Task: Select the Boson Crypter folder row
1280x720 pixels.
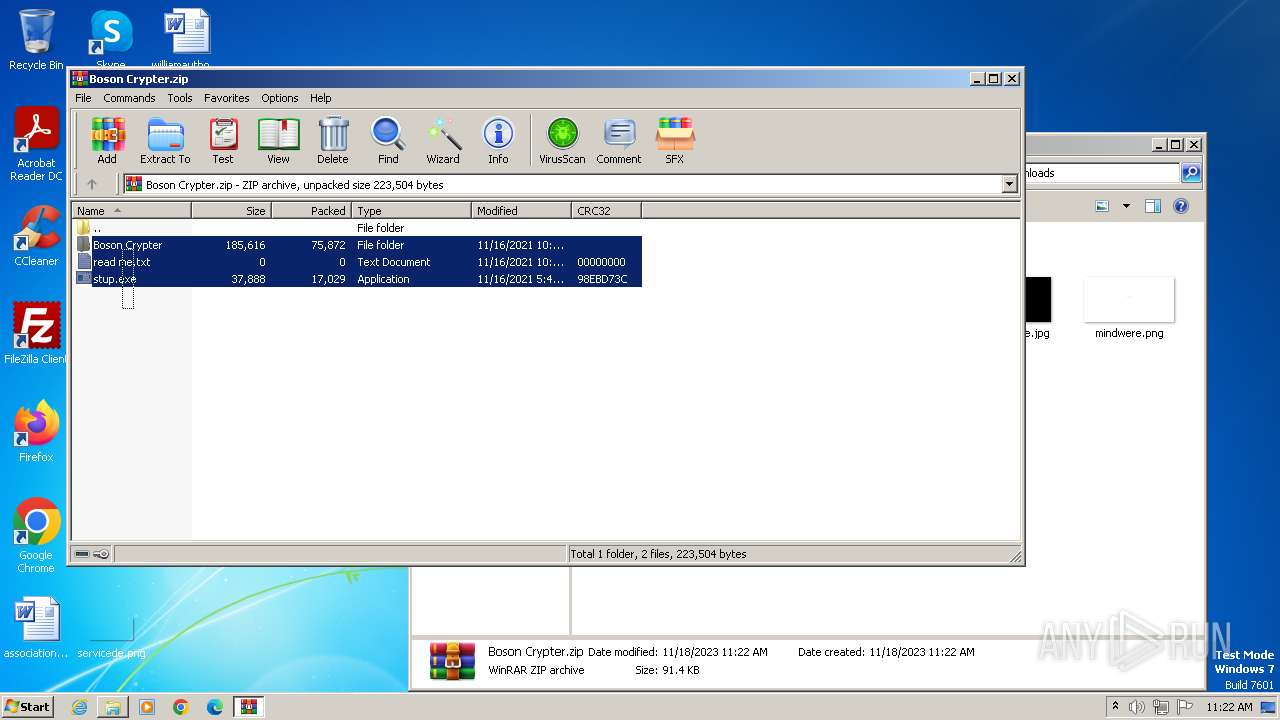Action: point(358,245)
